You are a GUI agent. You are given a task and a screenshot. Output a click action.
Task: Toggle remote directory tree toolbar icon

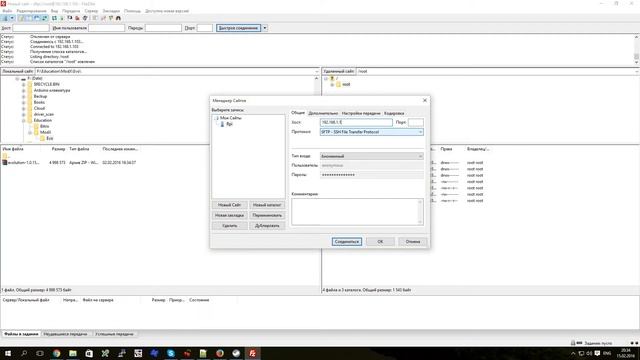(x=37, y=18)
